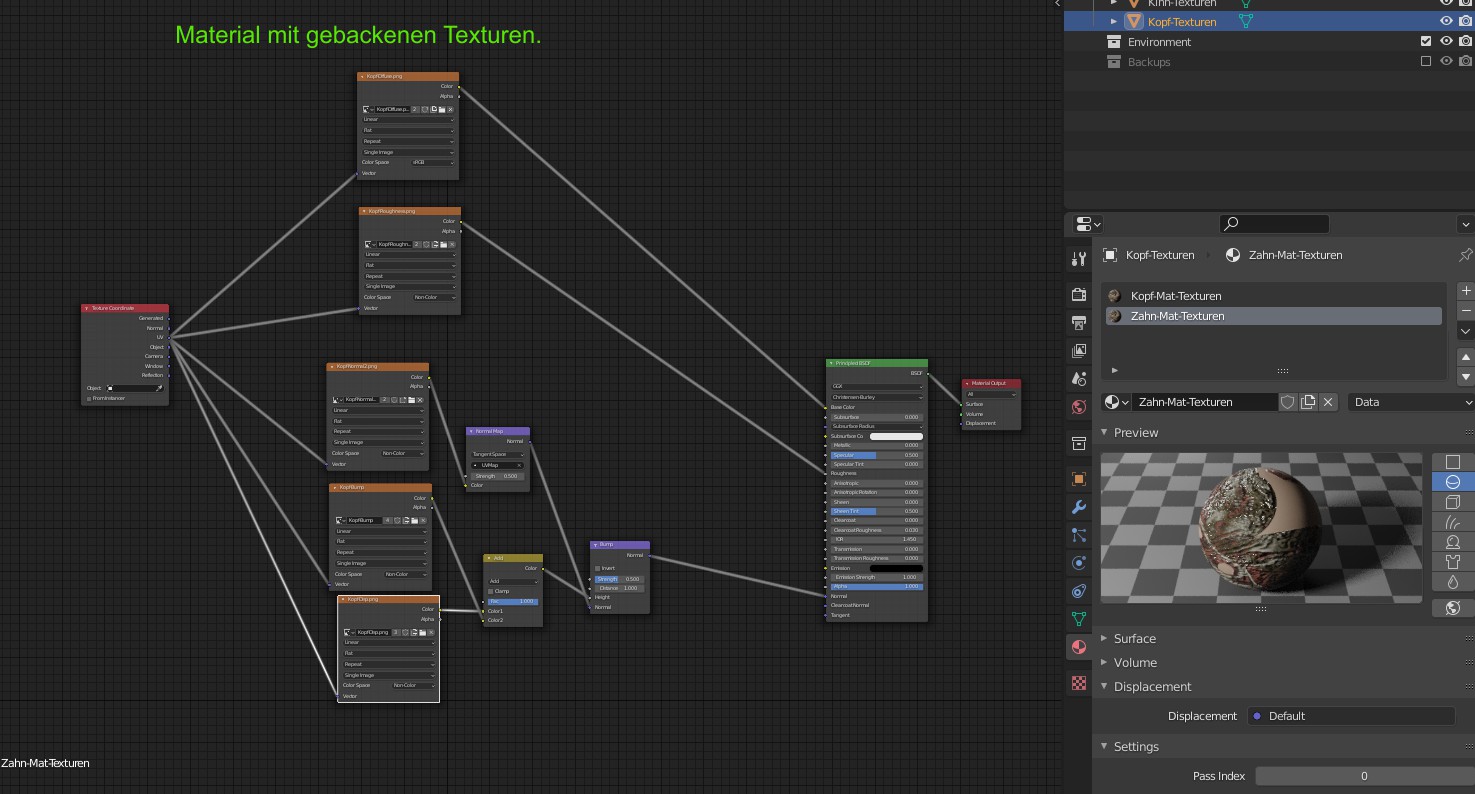Disable rendering for Kopf-Texturen object
This screenshot has height=794, width=1475.
tap(1464, 21)
